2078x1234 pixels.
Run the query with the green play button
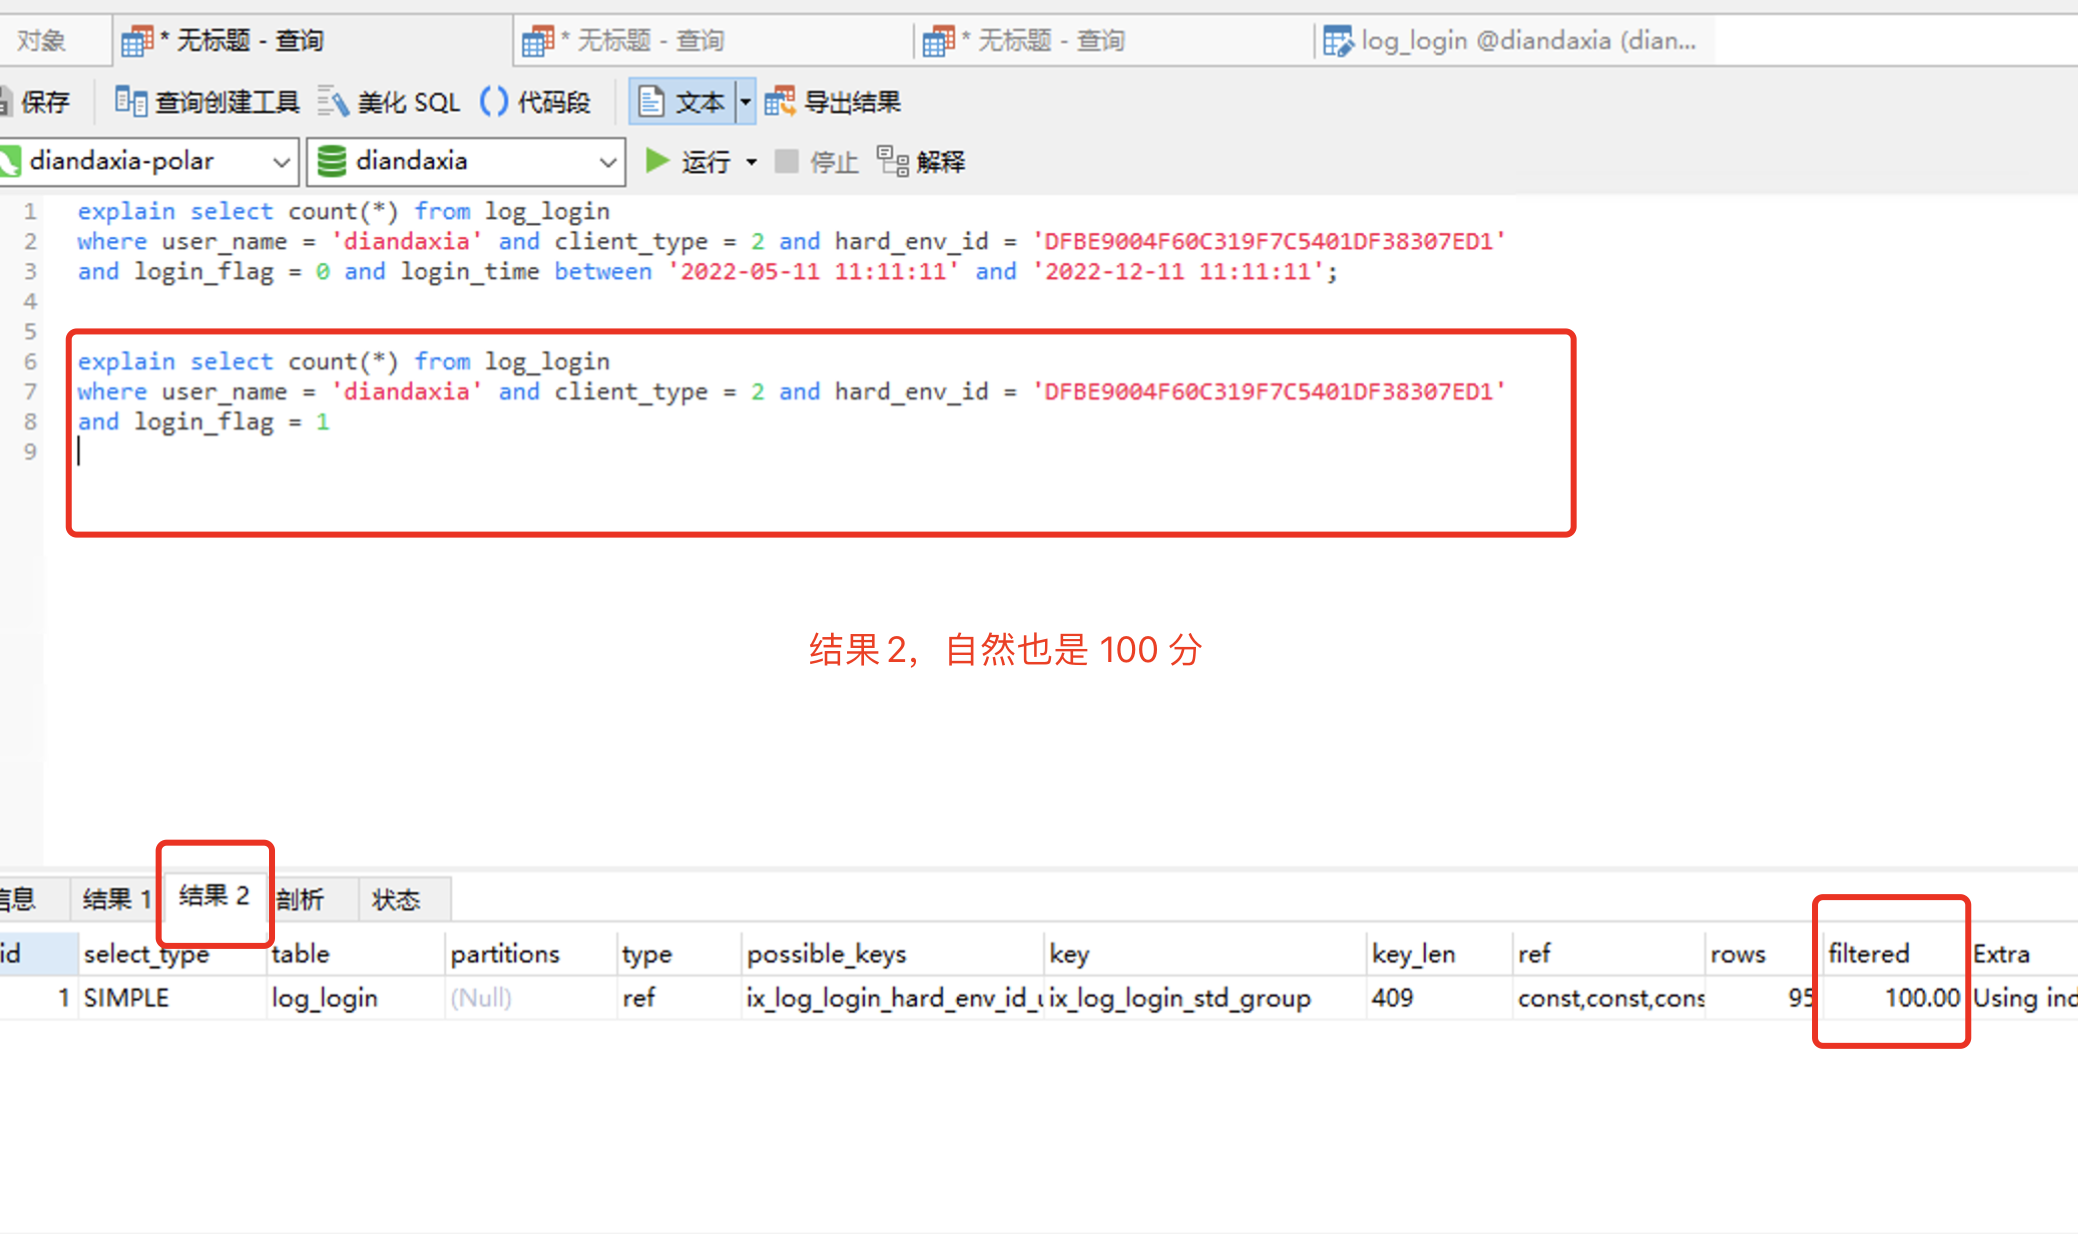click(x=657, y=161)
